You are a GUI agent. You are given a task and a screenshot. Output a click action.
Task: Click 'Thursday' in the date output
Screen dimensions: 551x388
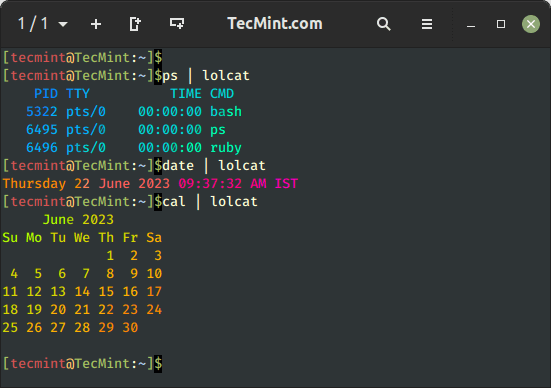coord(34,184)
